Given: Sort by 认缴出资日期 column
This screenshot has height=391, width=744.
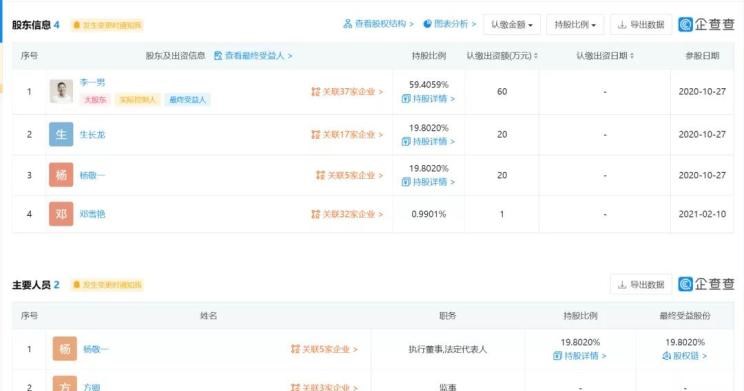Looking at the screenshot, I should click(605, 56).
